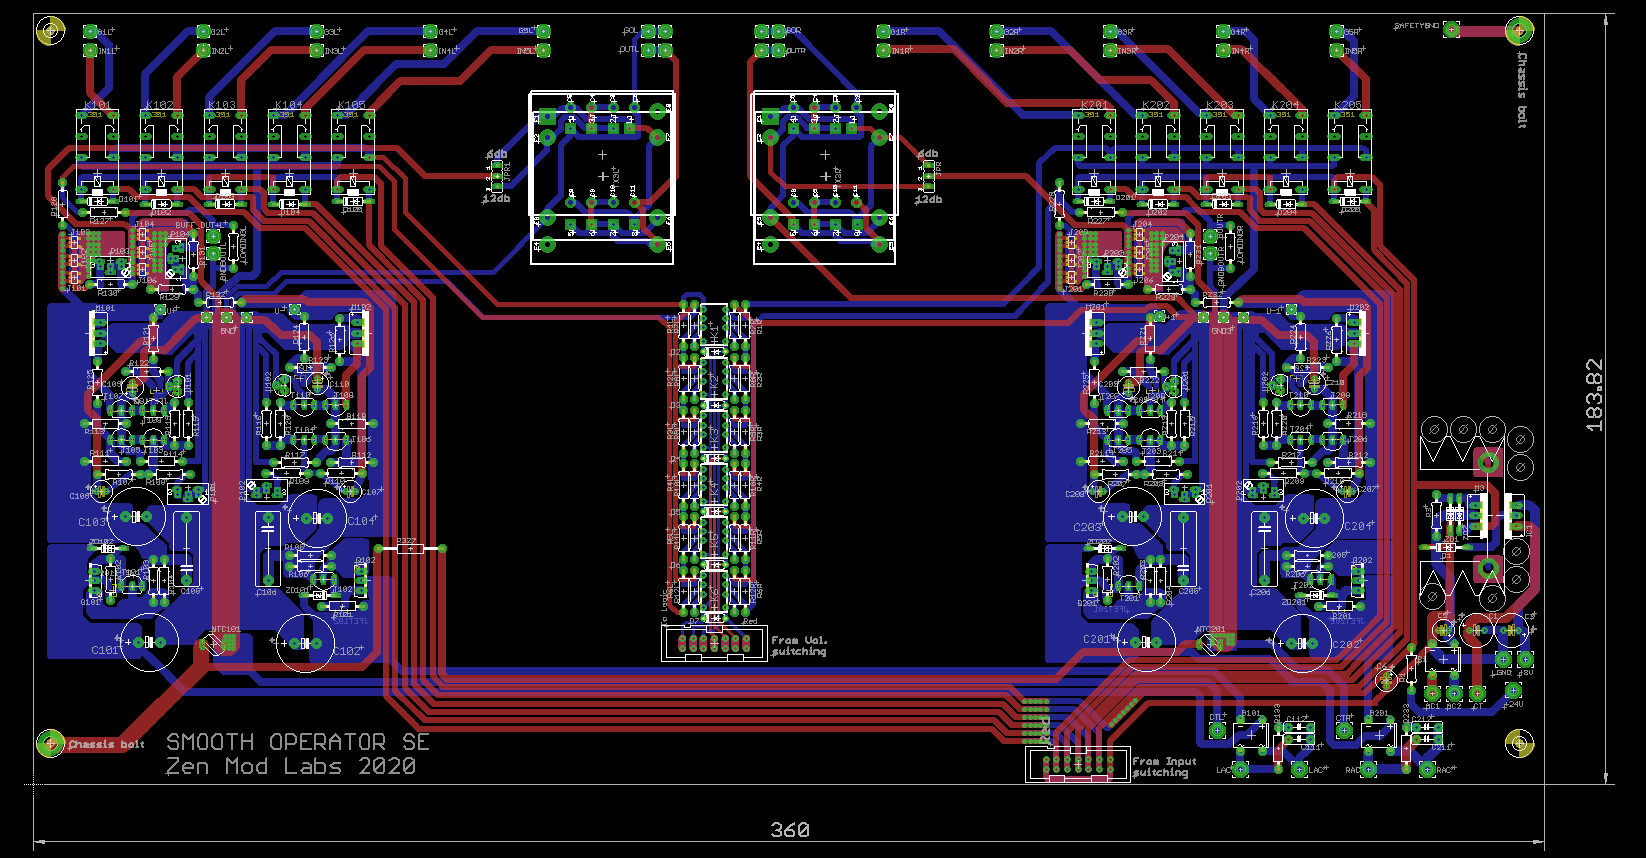The image size is (1646, 858).
Task: Select relay K104
Action: (289, 152)
